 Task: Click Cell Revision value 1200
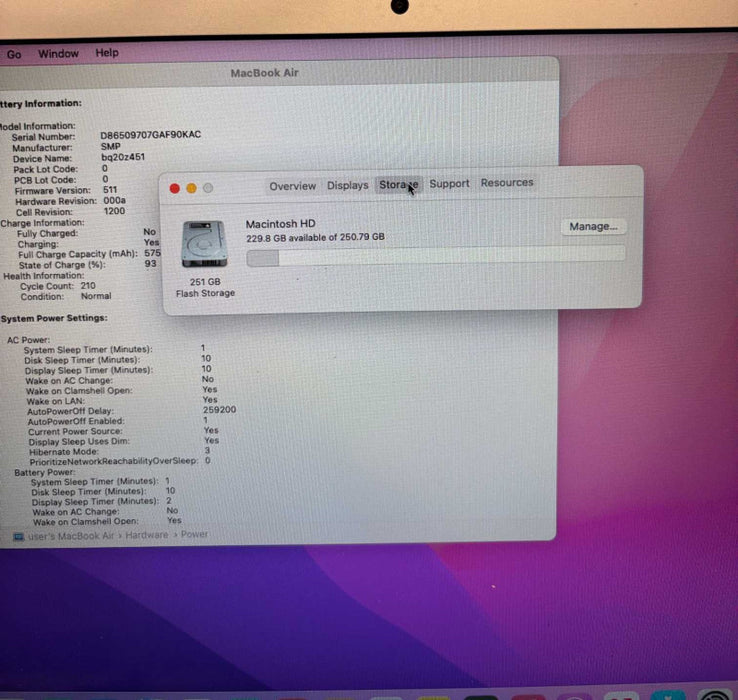click(114, 211)
